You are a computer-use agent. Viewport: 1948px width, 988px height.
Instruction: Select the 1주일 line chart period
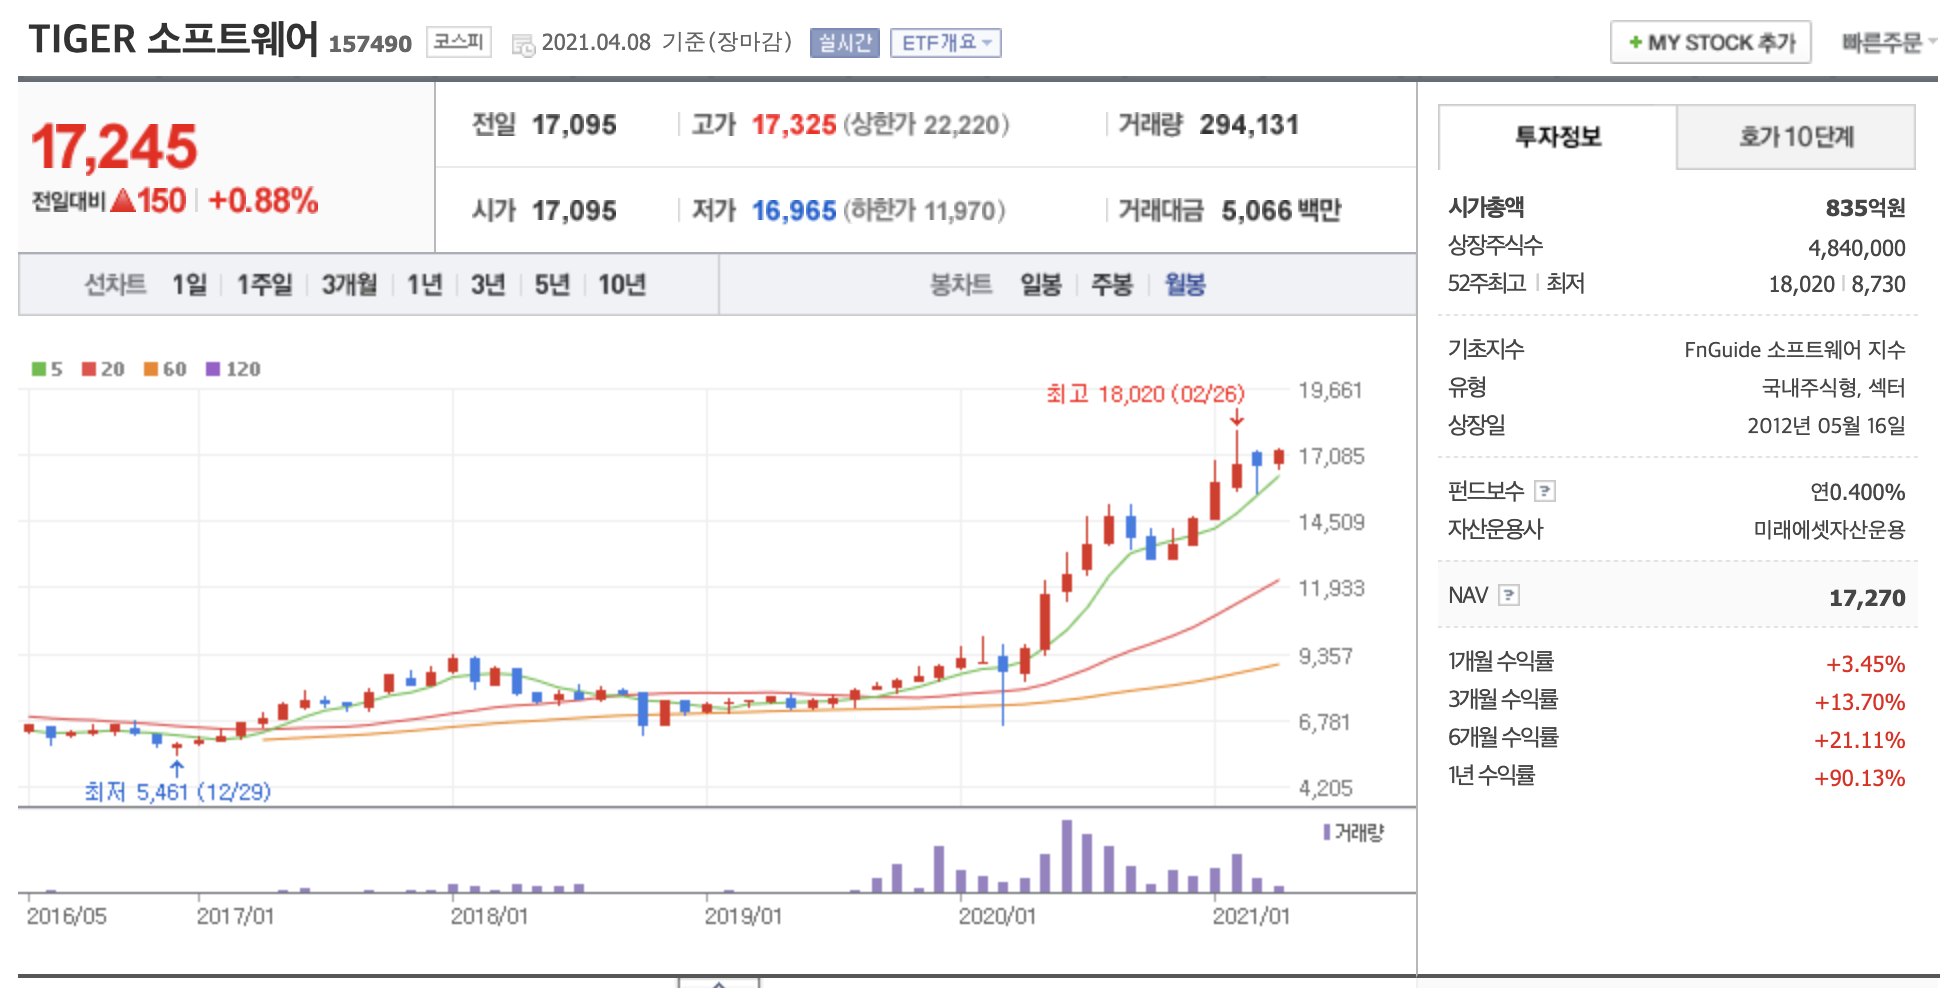tap(264, 285)
